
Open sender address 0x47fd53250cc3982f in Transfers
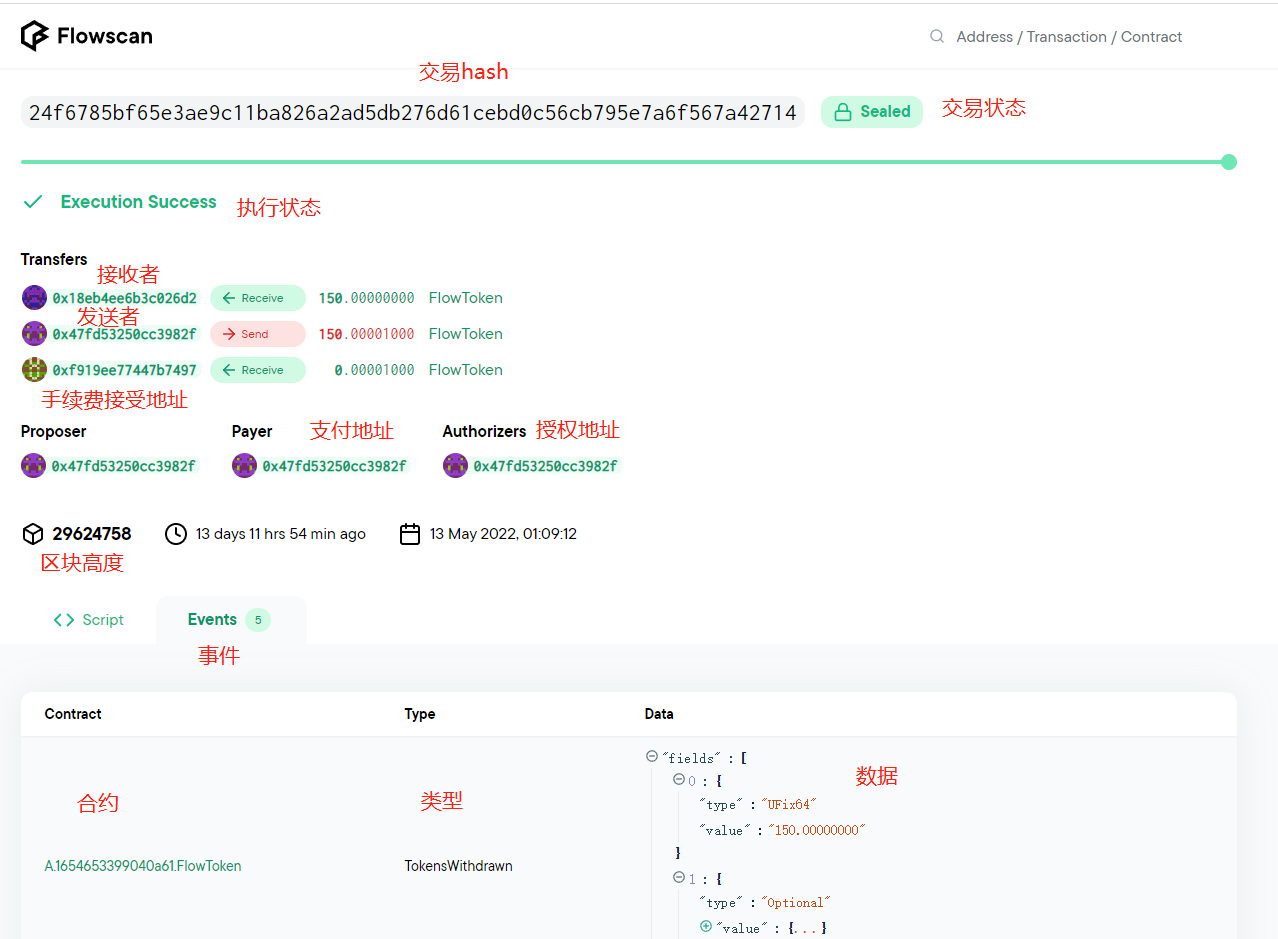click(124, 334)
